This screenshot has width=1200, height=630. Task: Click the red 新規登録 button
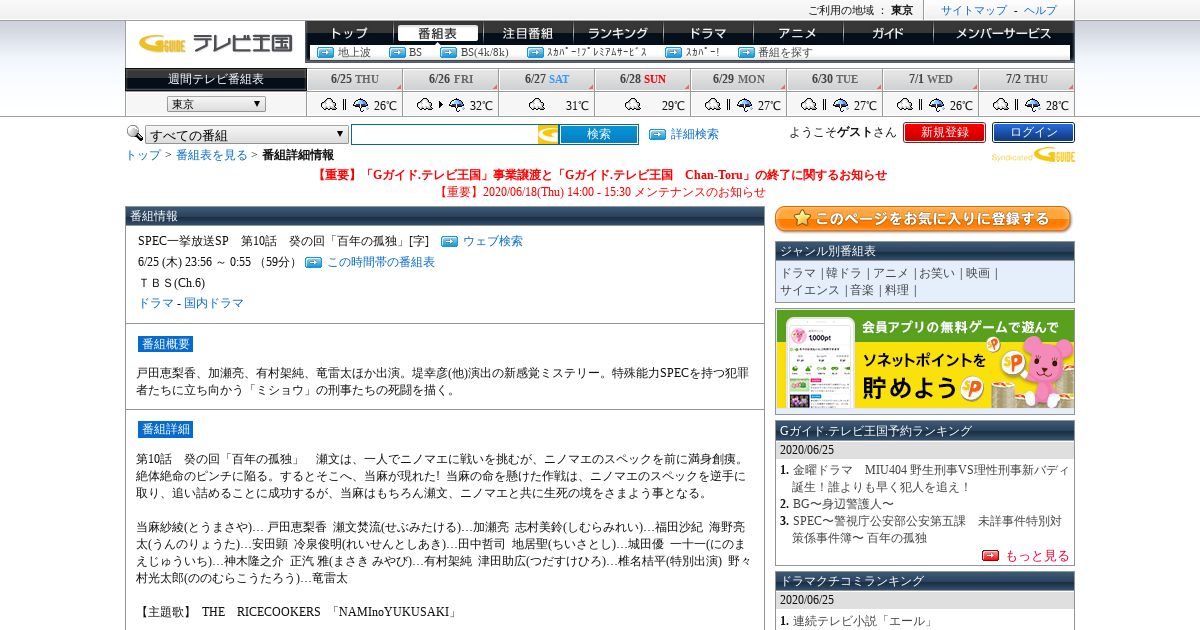(x=944, y=132)
